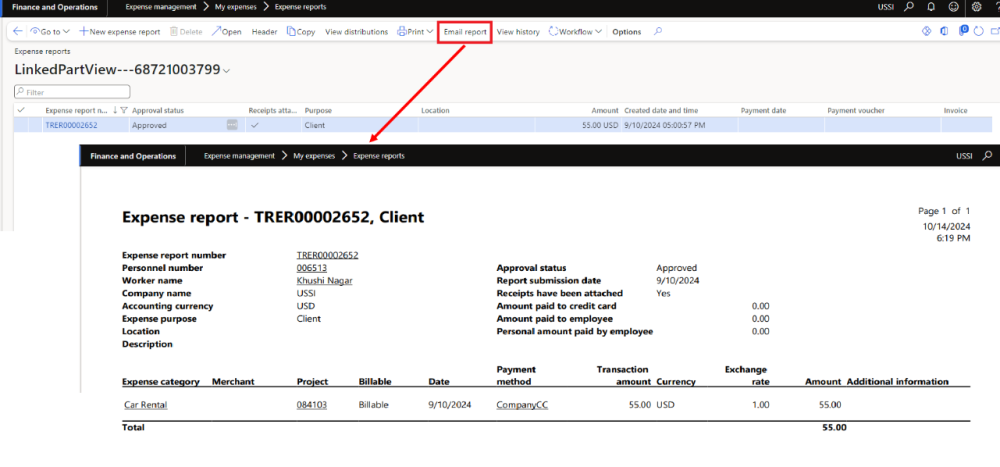Click Khushi Nagar worker link
This screenshot has height=467, width=1000.
[x=324, y=281]
